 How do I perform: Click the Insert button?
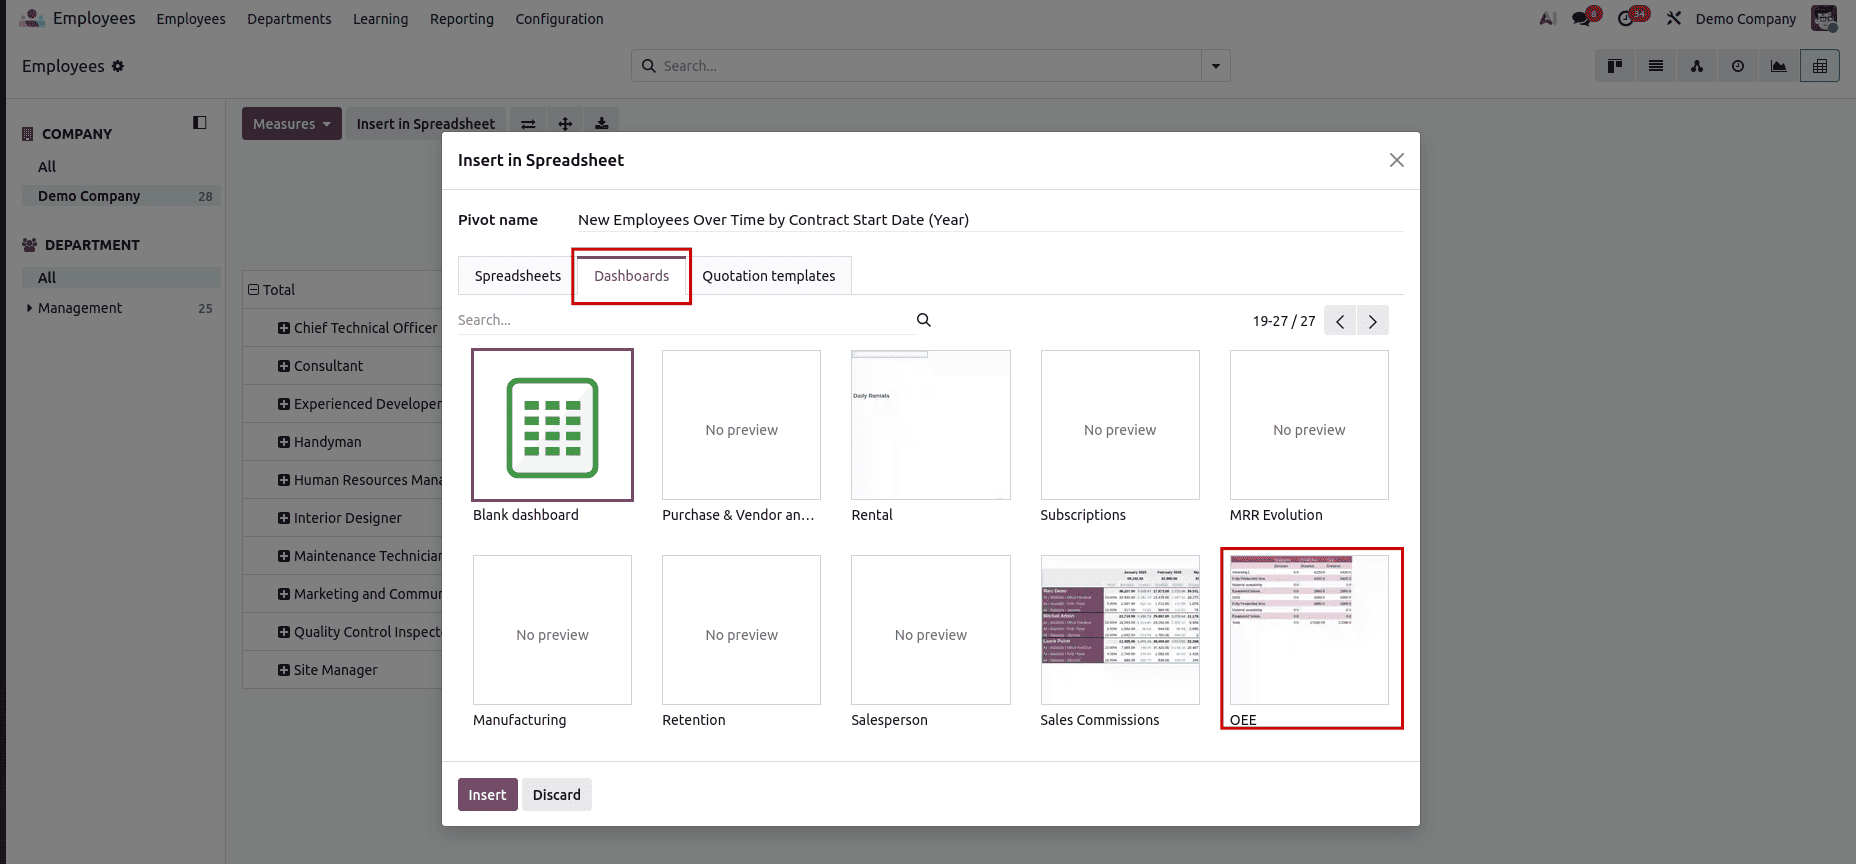point(488,795)
